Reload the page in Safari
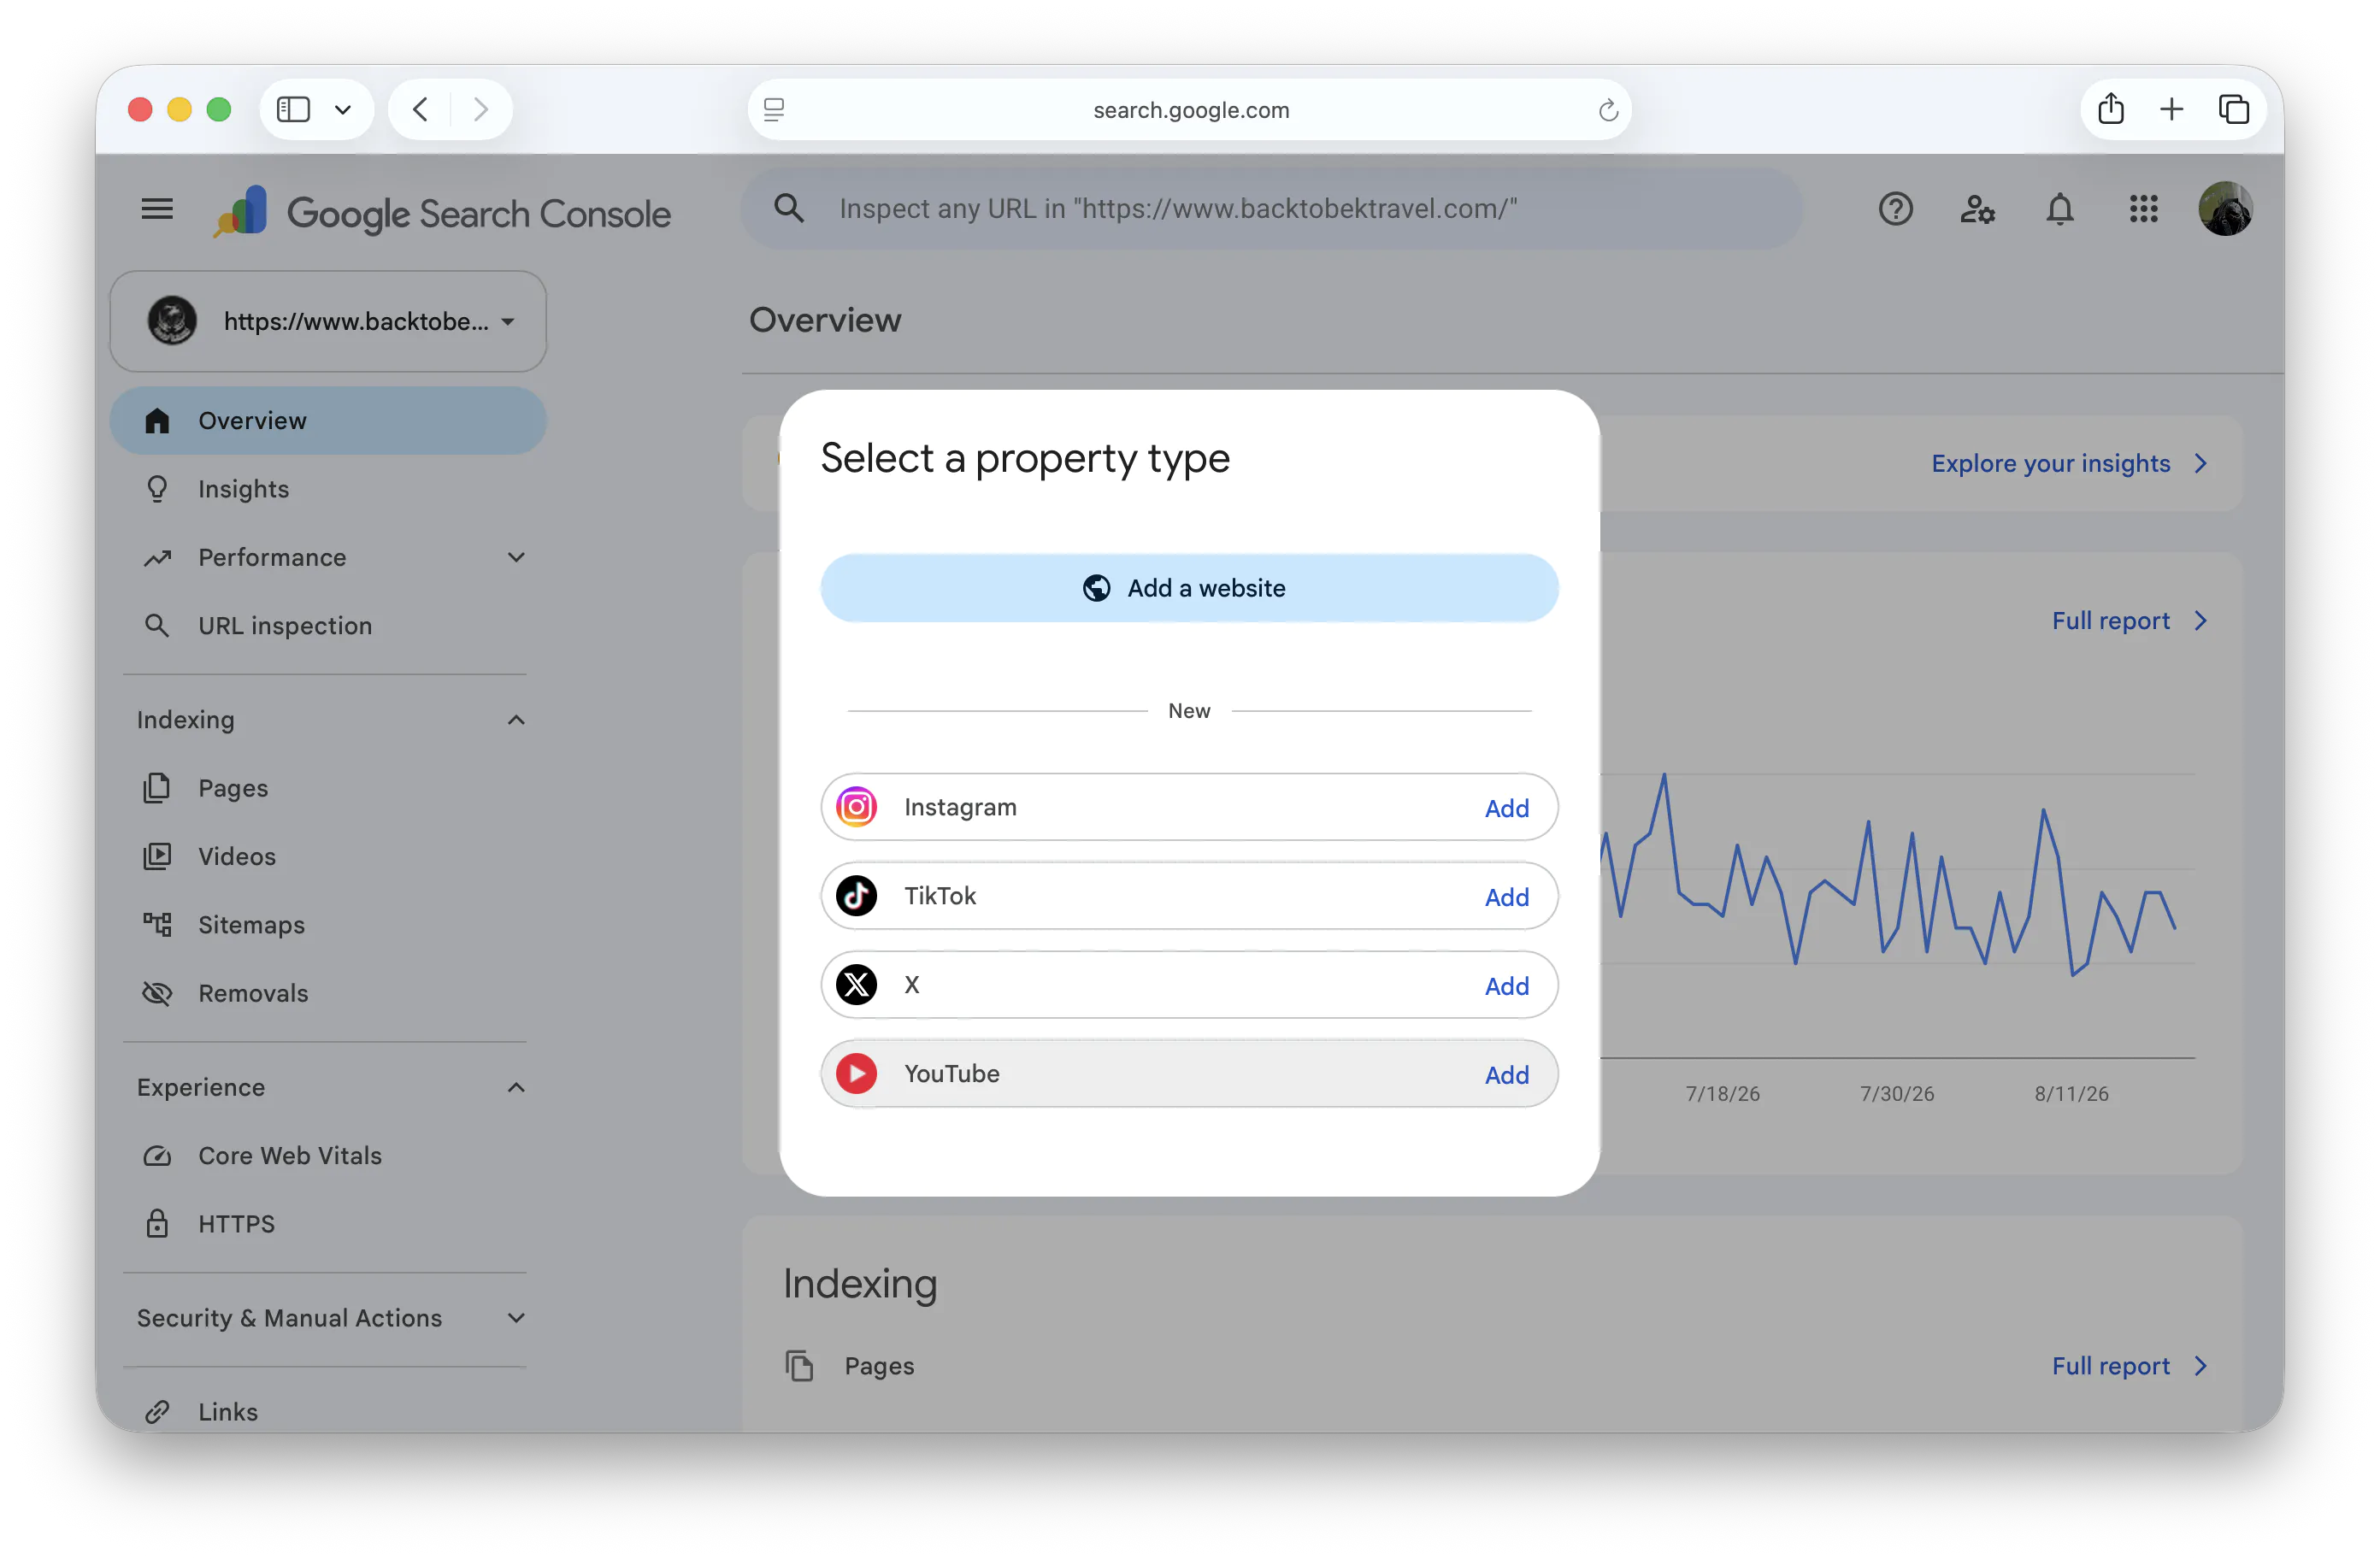Image resolution: width=2380 pixels, height=1559 pixels. [1607, 110]
